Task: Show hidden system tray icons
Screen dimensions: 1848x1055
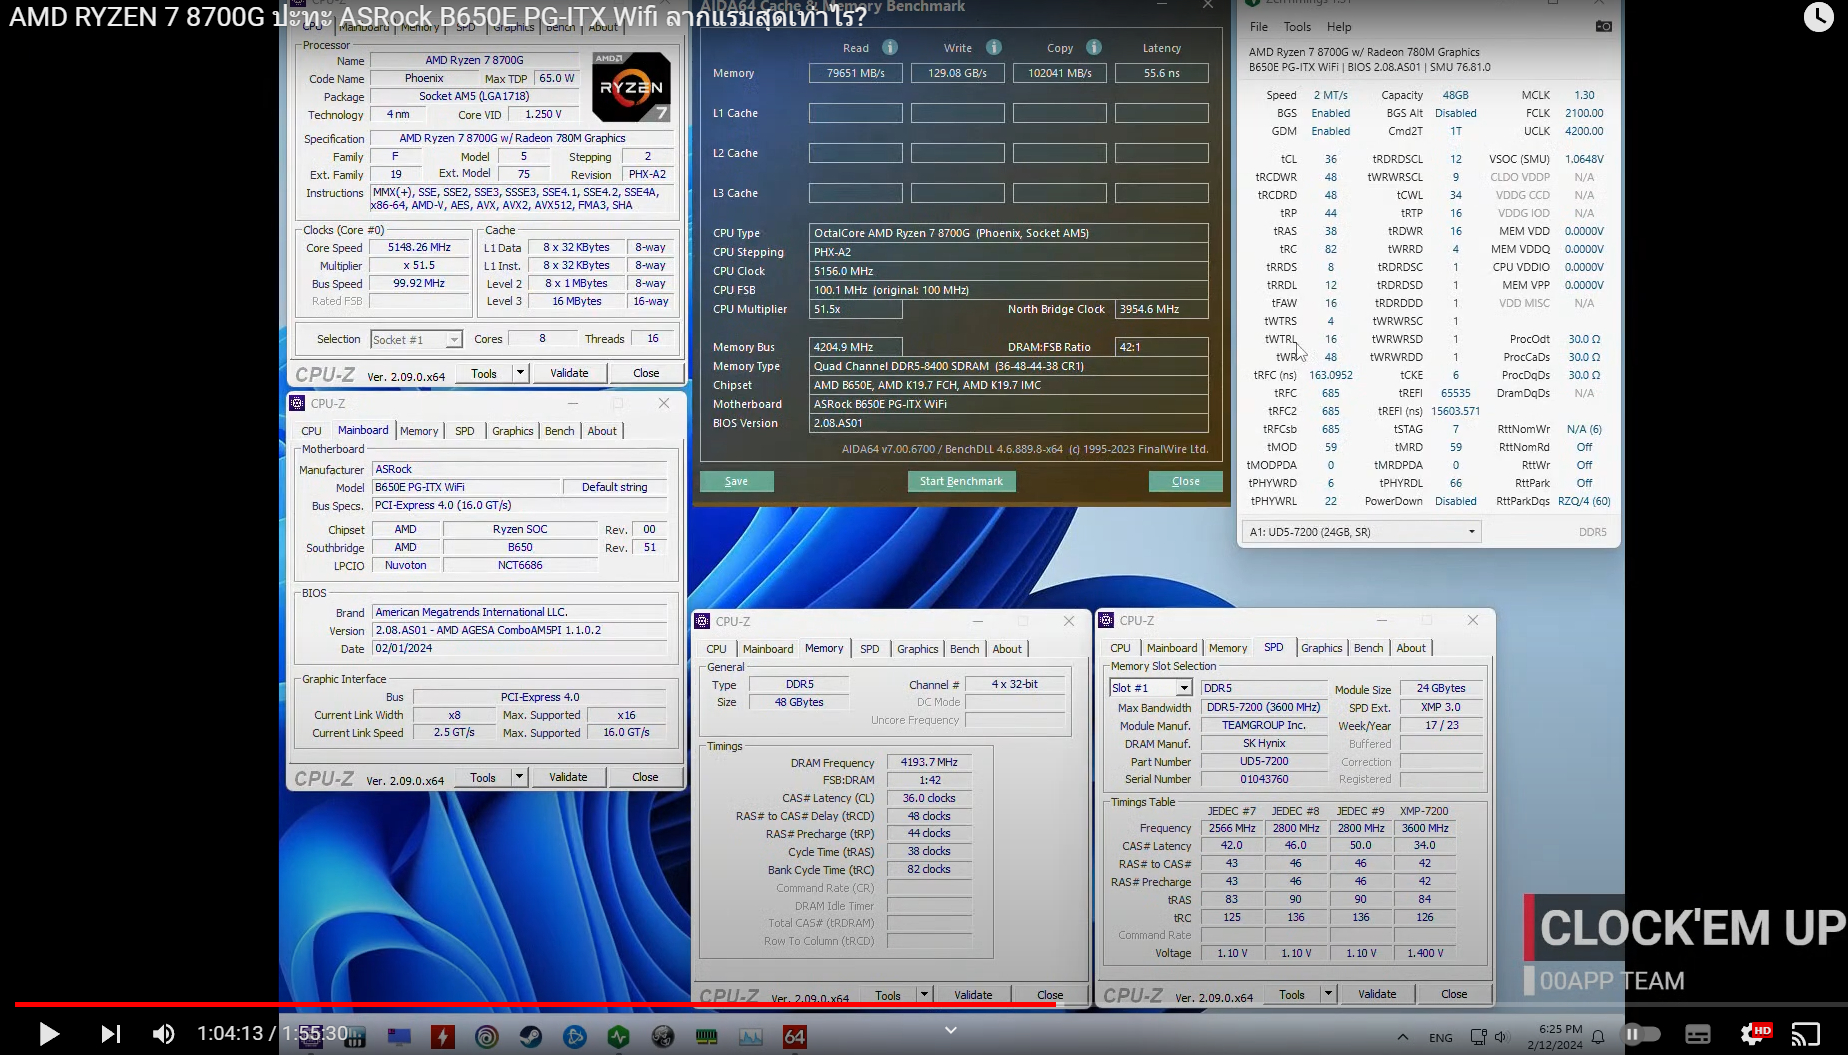Action: tap(1402, 1037)
